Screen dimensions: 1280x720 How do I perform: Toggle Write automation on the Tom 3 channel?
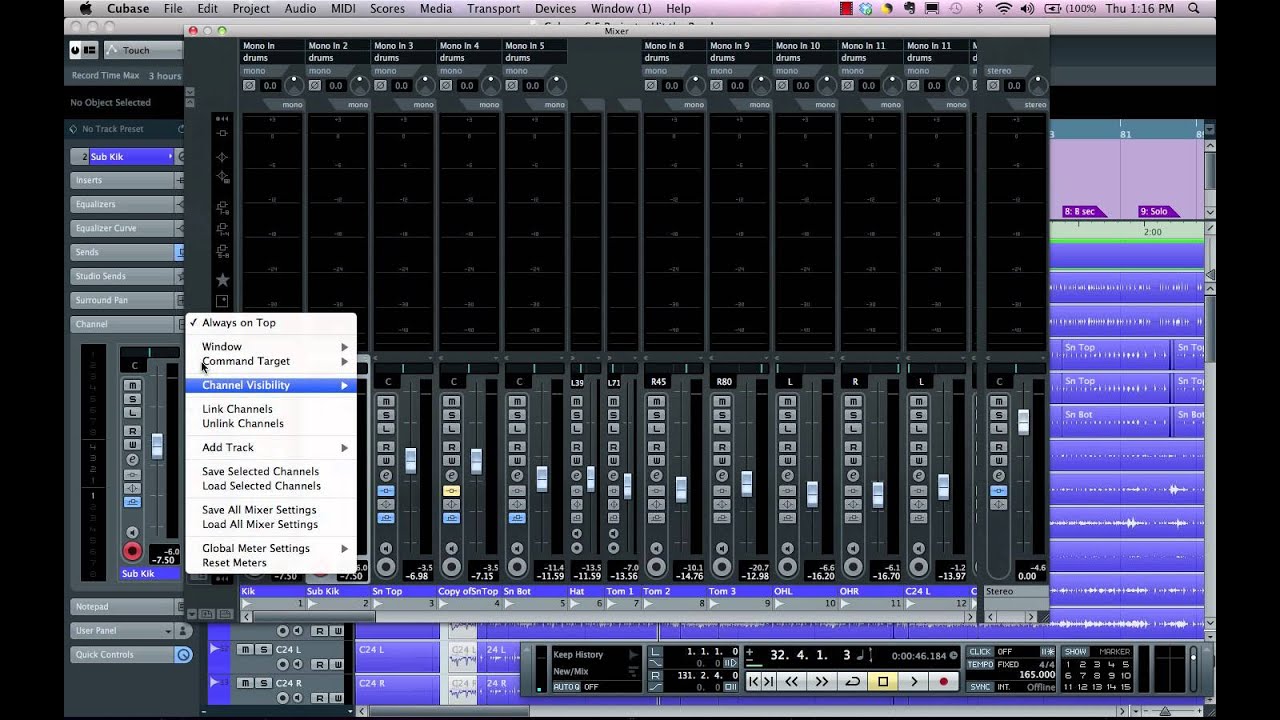tap(723, 460)
